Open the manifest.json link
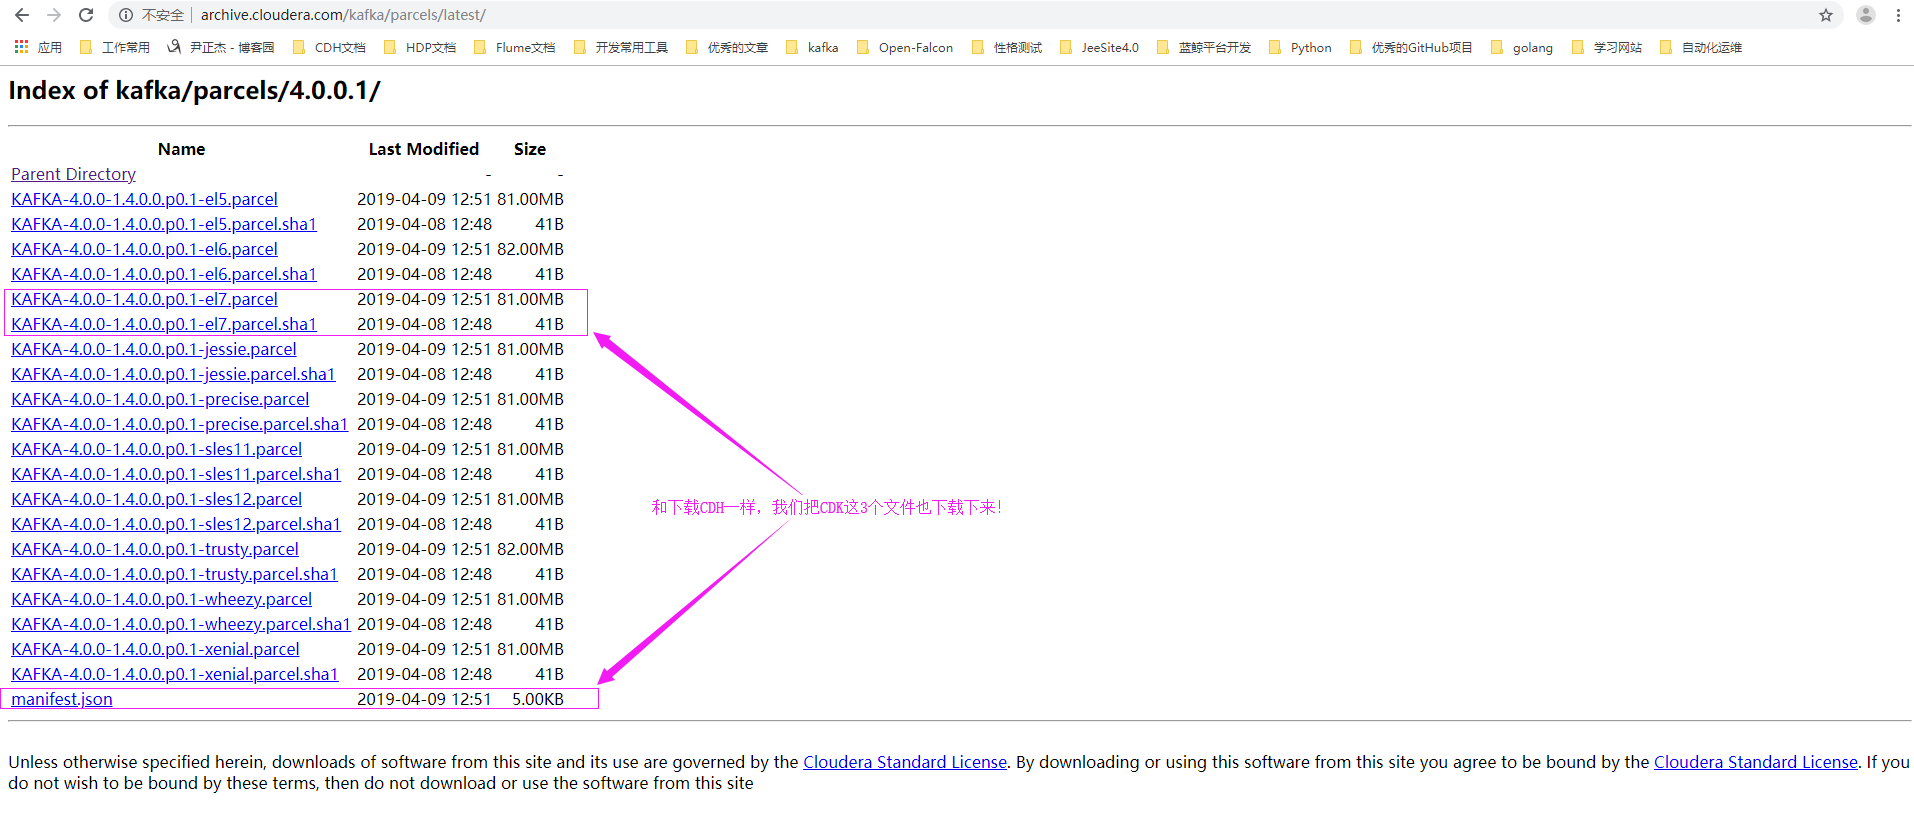Image resolution: width=1914 pixels, height=832 pixels. 61,699
